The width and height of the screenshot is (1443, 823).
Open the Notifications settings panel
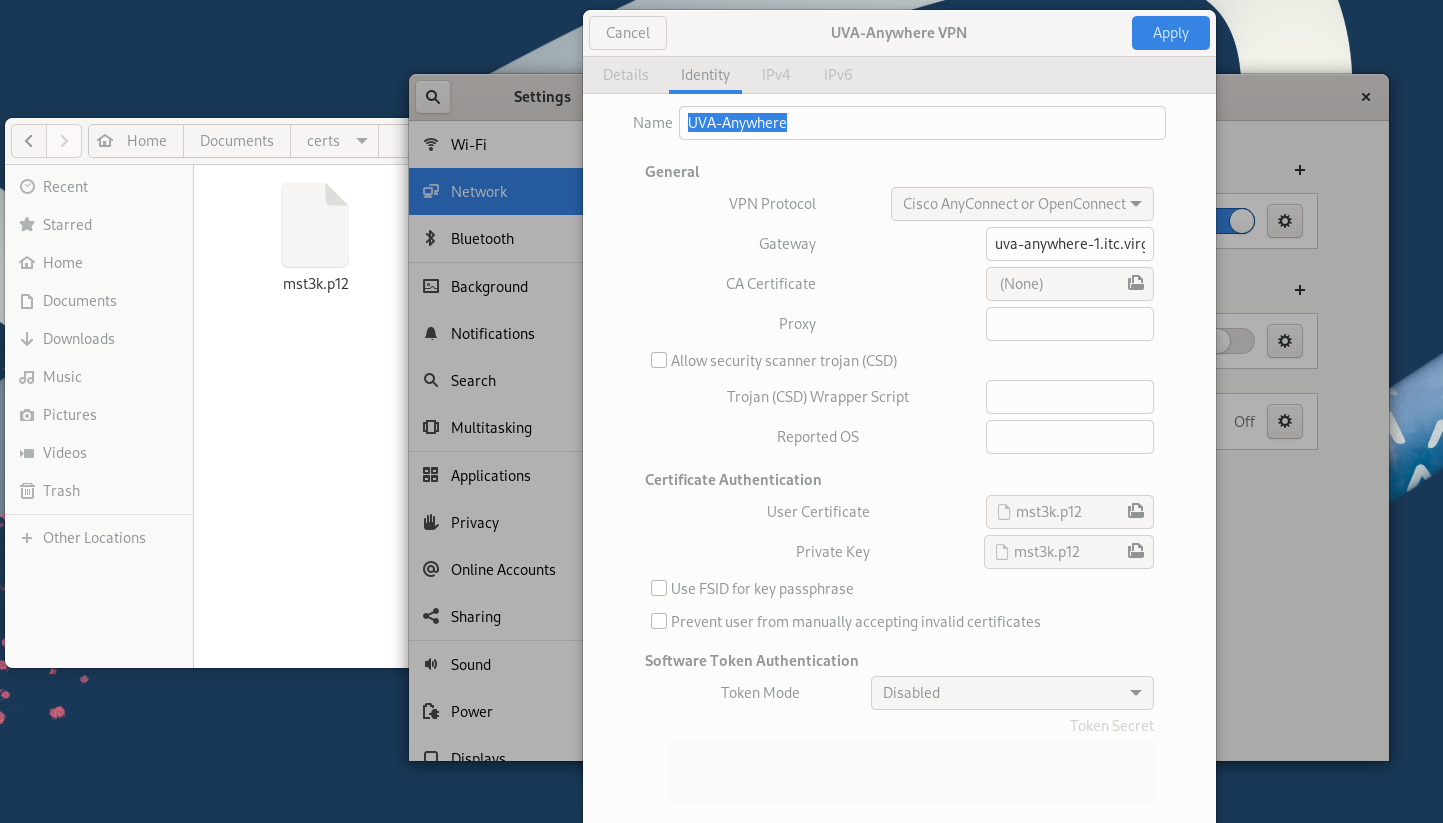point(492,333)
